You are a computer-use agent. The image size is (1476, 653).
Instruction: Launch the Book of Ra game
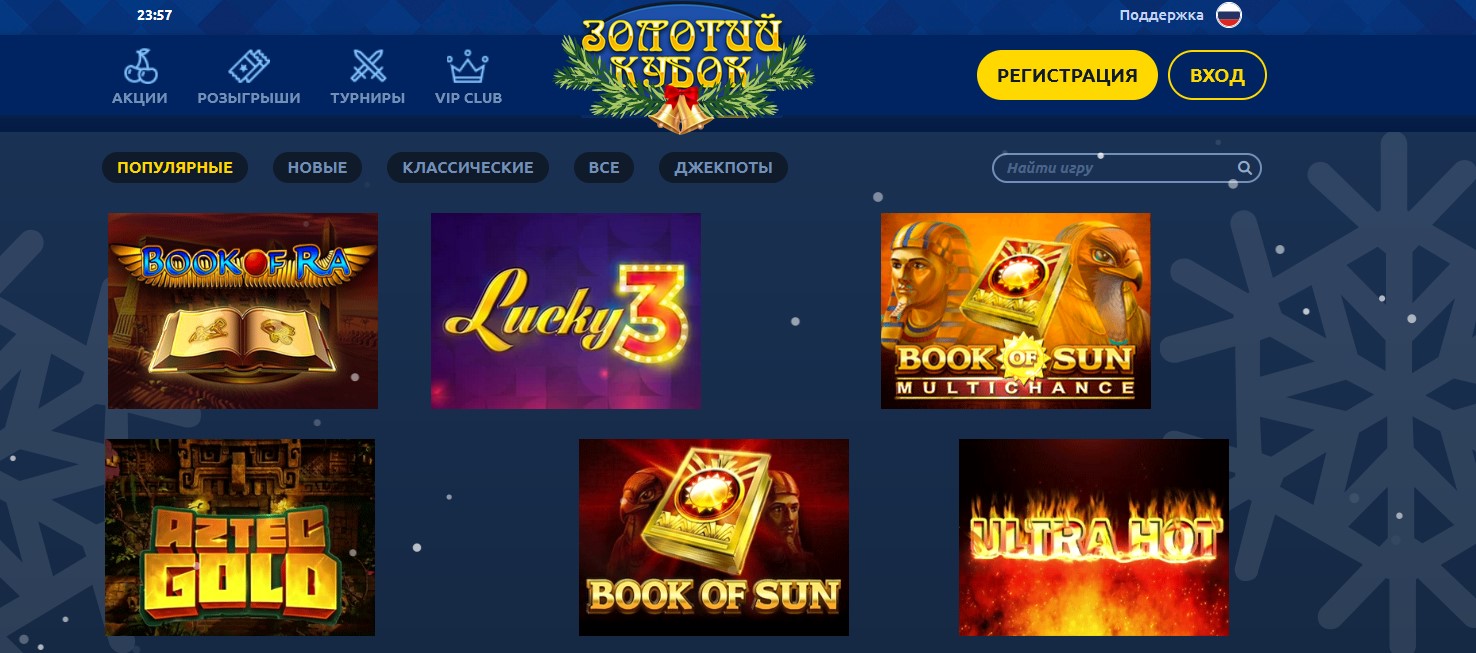pos(243,311)
